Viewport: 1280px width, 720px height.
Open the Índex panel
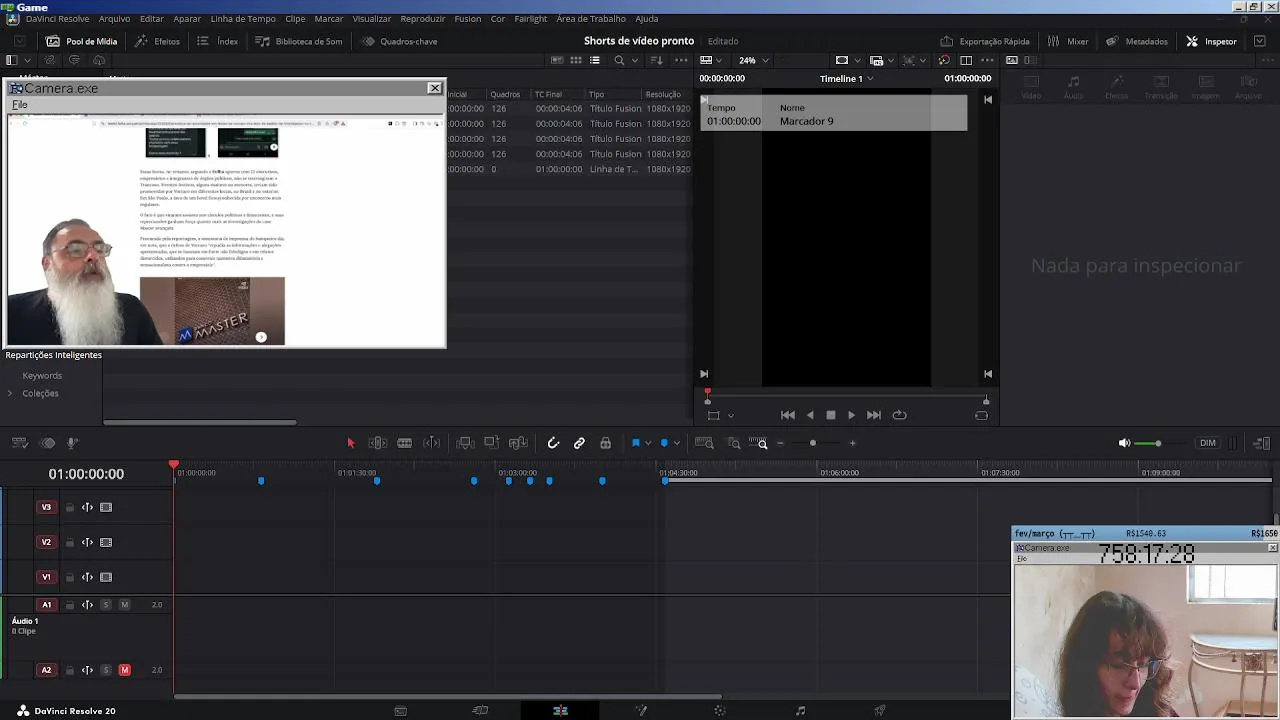click(x=218, y=41)
